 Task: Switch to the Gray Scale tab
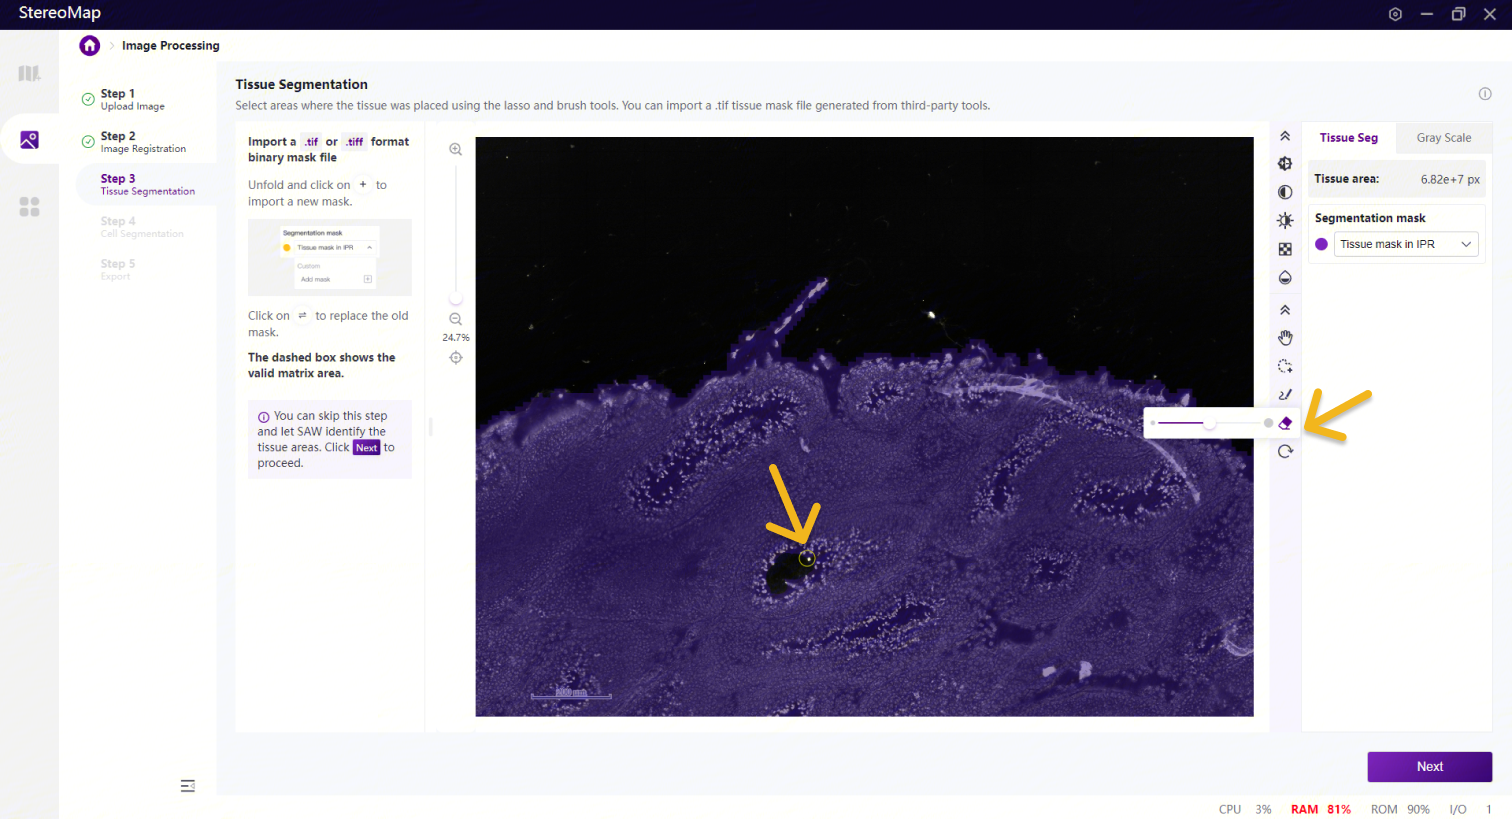[1443, 138]
